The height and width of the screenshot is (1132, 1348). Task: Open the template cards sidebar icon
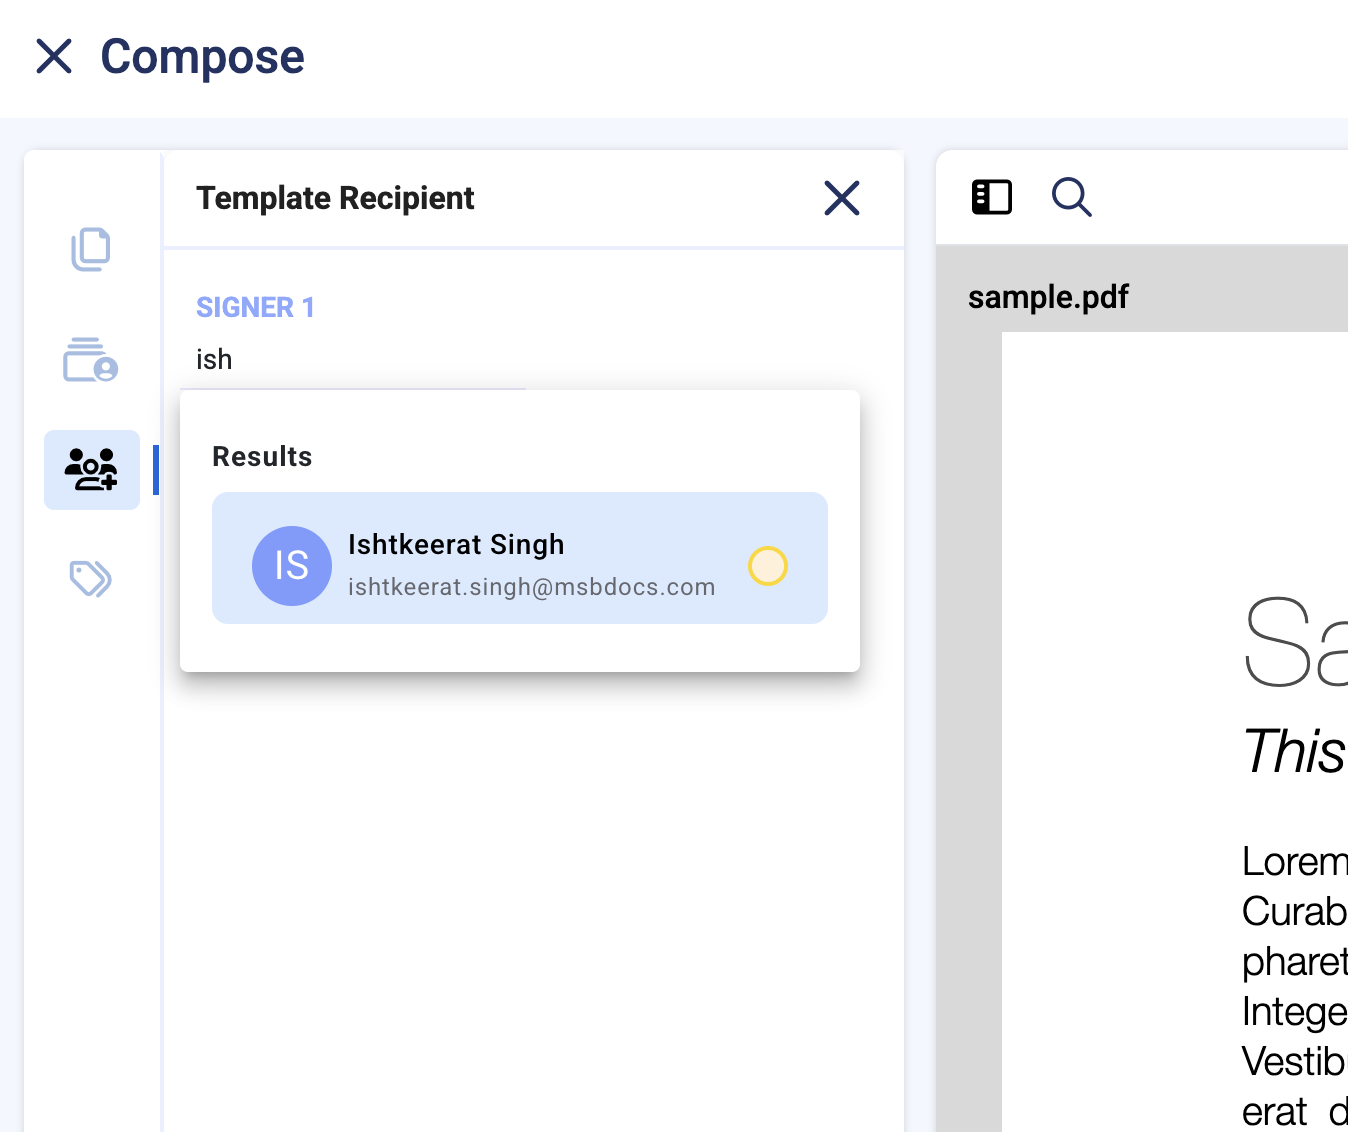point(91,360)
